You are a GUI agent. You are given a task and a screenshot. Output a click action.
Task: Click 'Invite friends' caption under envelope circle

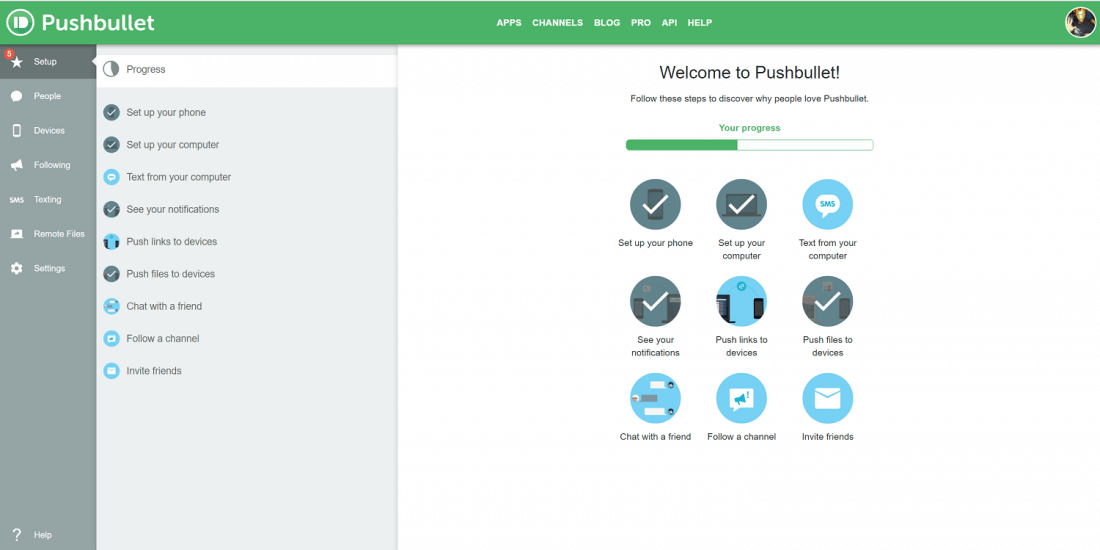pos(828,436)
